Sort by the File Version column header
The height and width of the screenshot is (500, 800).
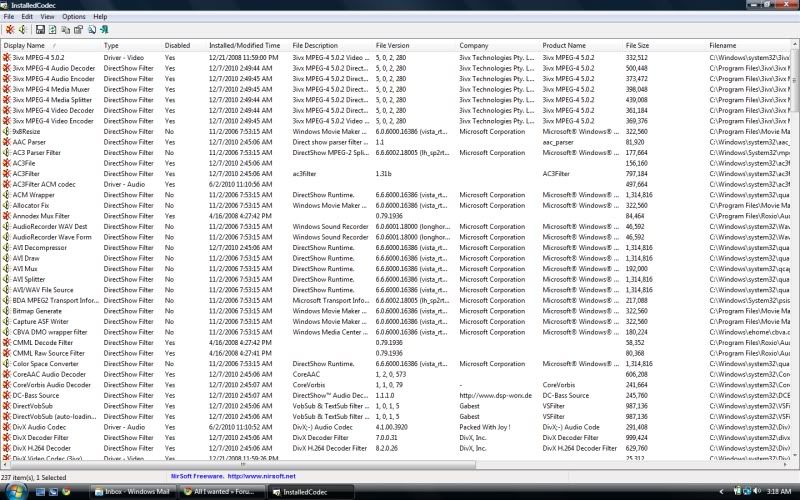point(415,45)
